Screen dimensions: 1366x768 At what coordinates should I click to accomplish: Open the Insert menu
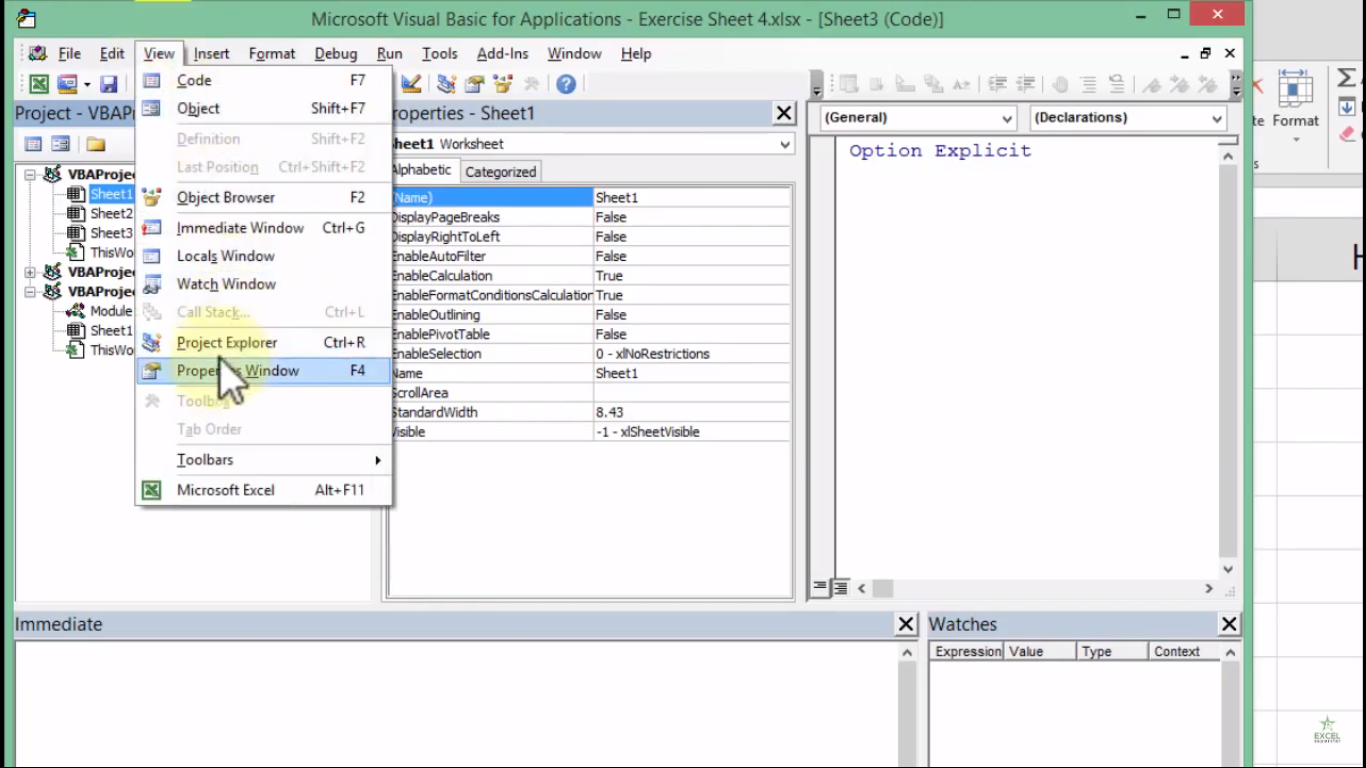[x=211, y=54]
